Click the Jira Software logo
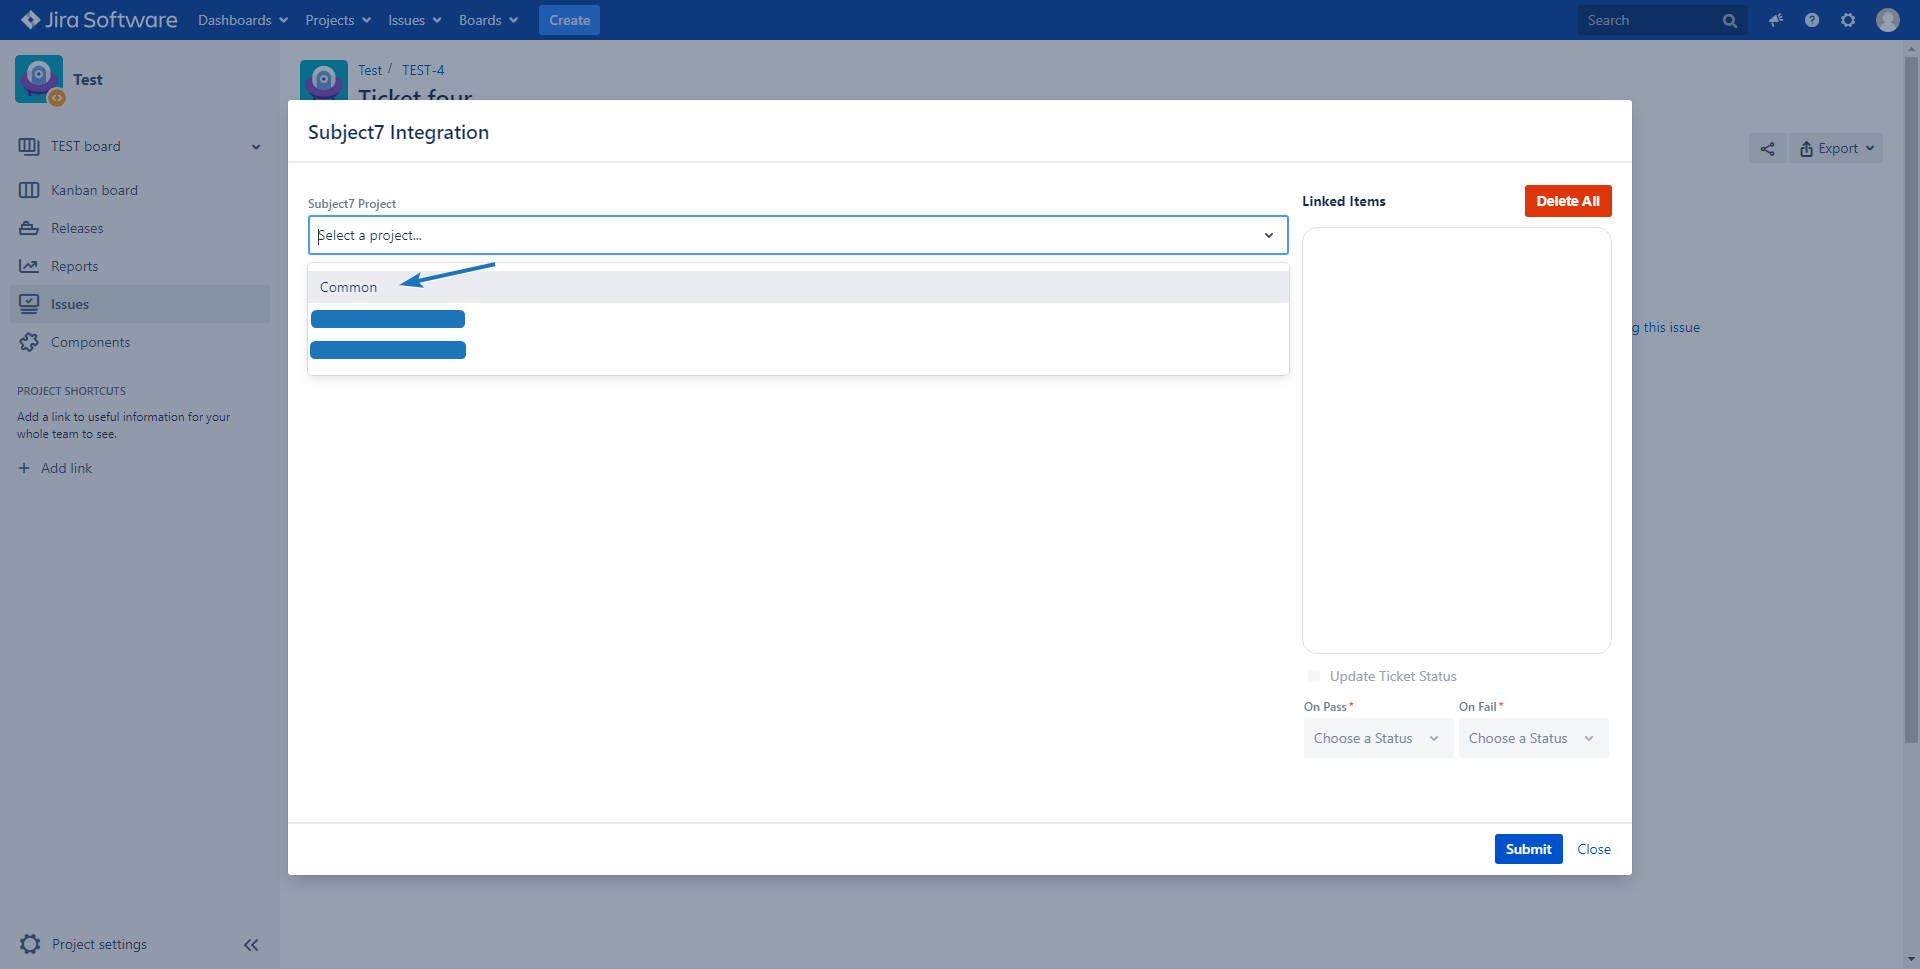 coord(99,20)
